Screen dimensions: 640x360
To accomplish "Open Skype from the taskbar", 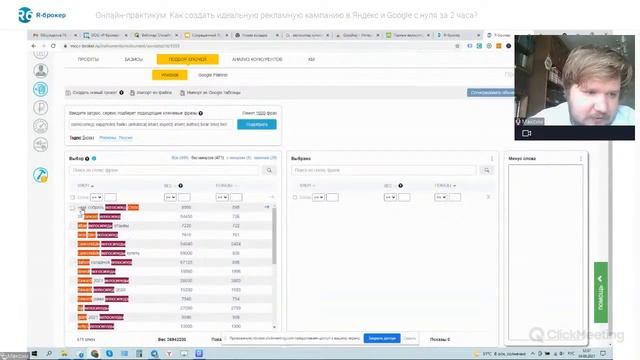I will pyautogui.click(x=109, y=353).
